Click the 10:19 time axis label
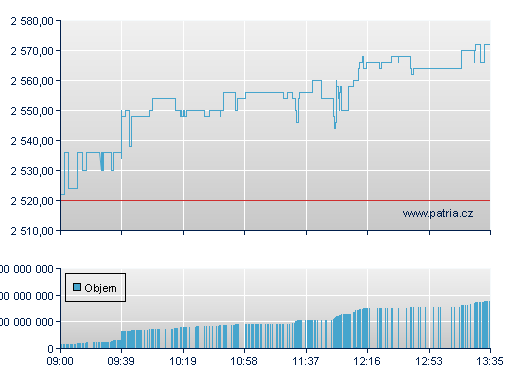This screenshot has width=507, height=380. click(x=183, y=361)
